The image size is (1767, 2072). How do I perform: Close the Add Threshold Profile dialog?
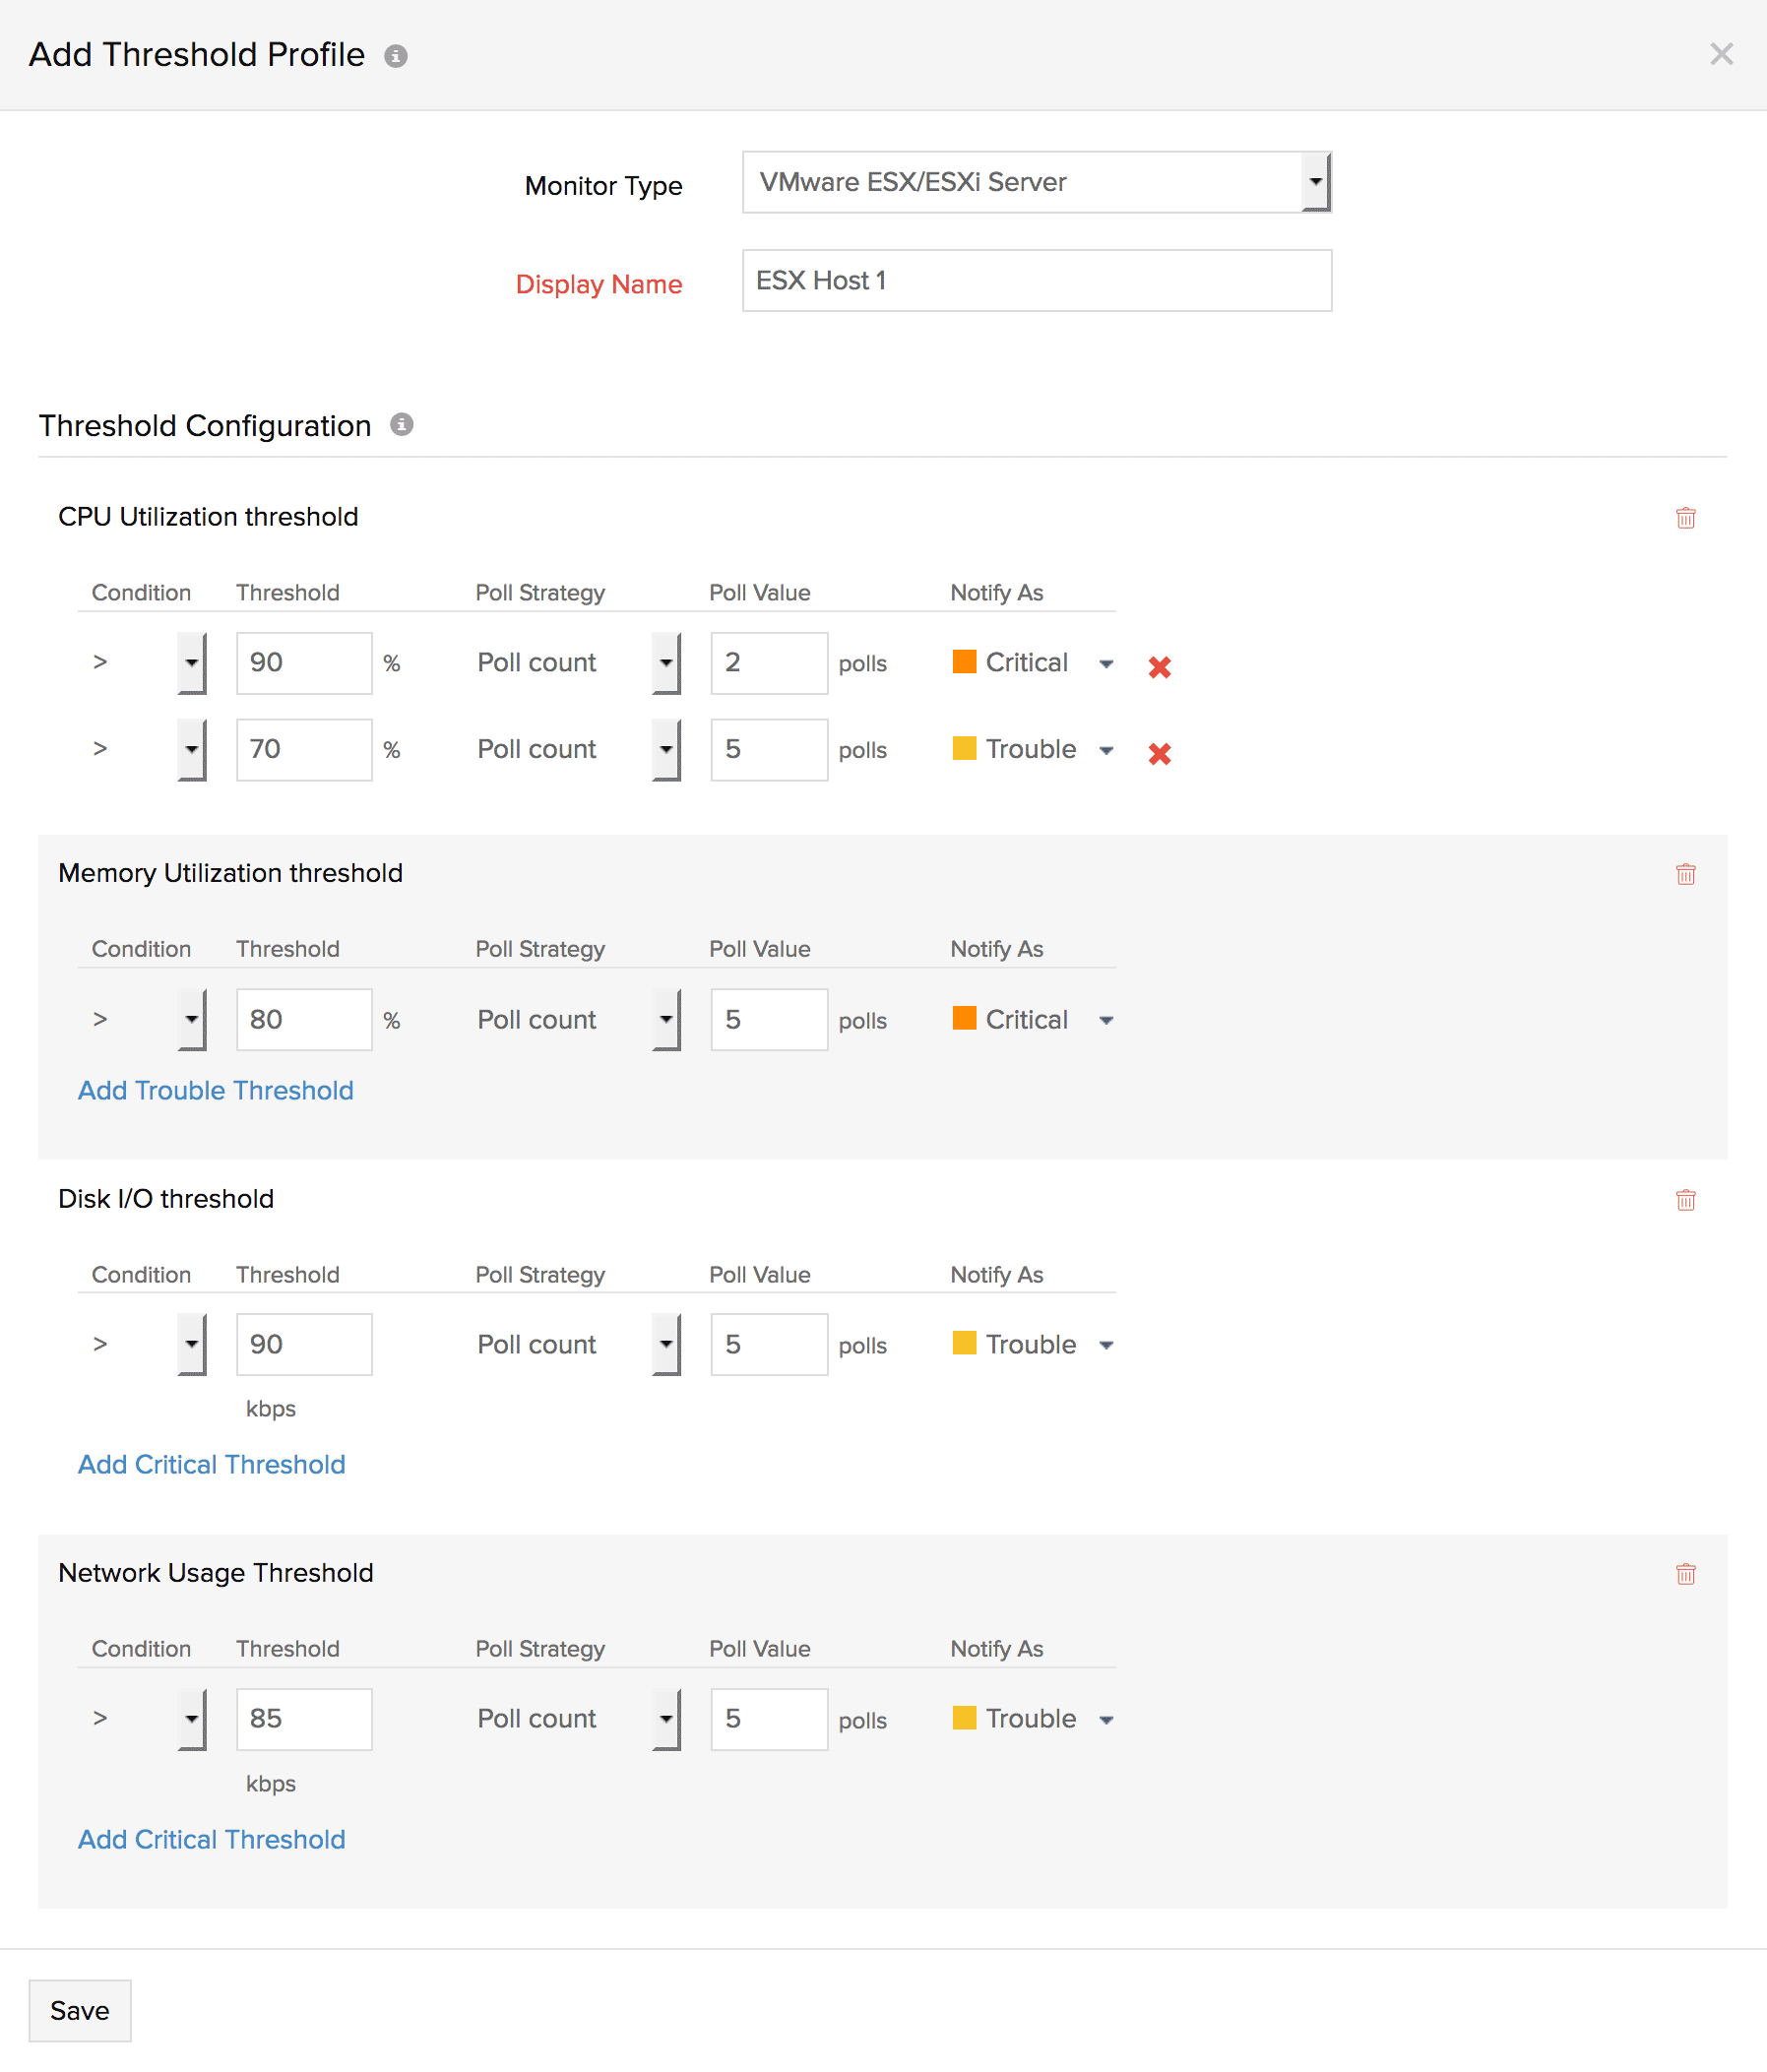point(1720,54)
